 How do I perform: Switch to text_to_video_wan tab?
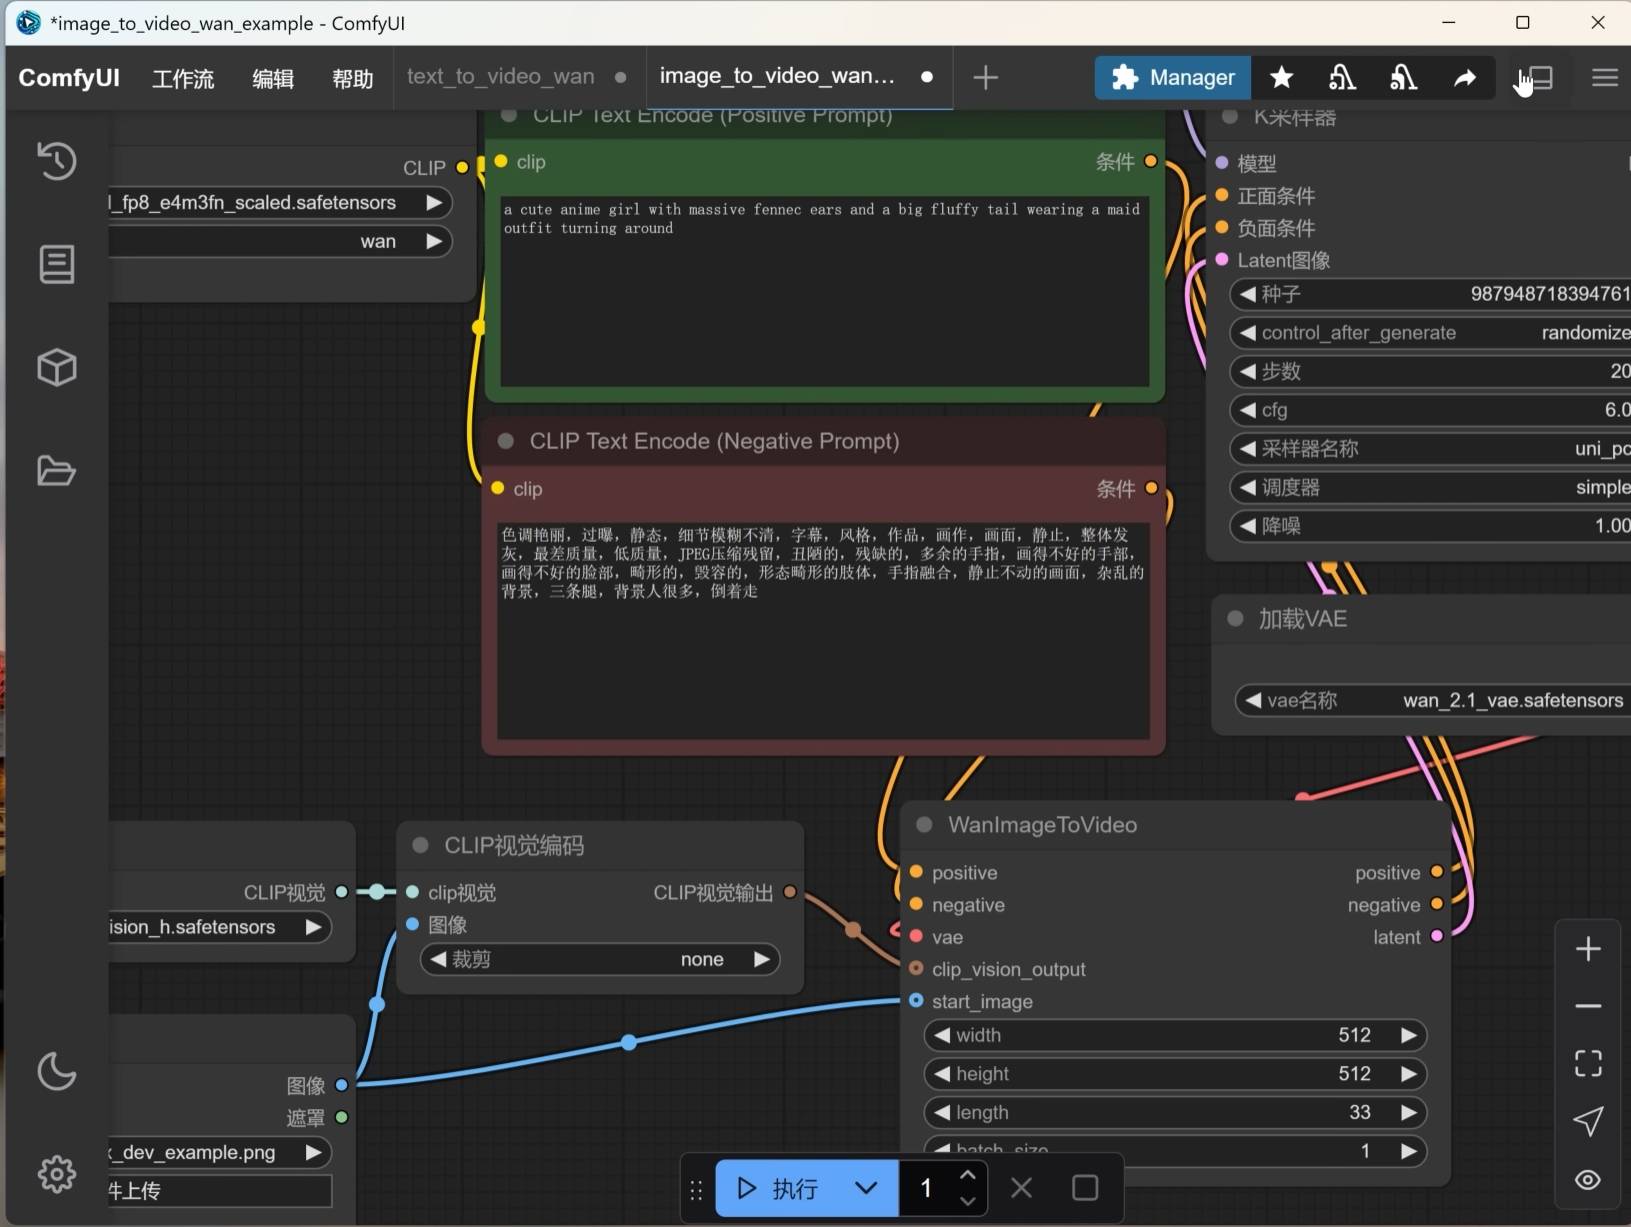[x=501, y=77]
